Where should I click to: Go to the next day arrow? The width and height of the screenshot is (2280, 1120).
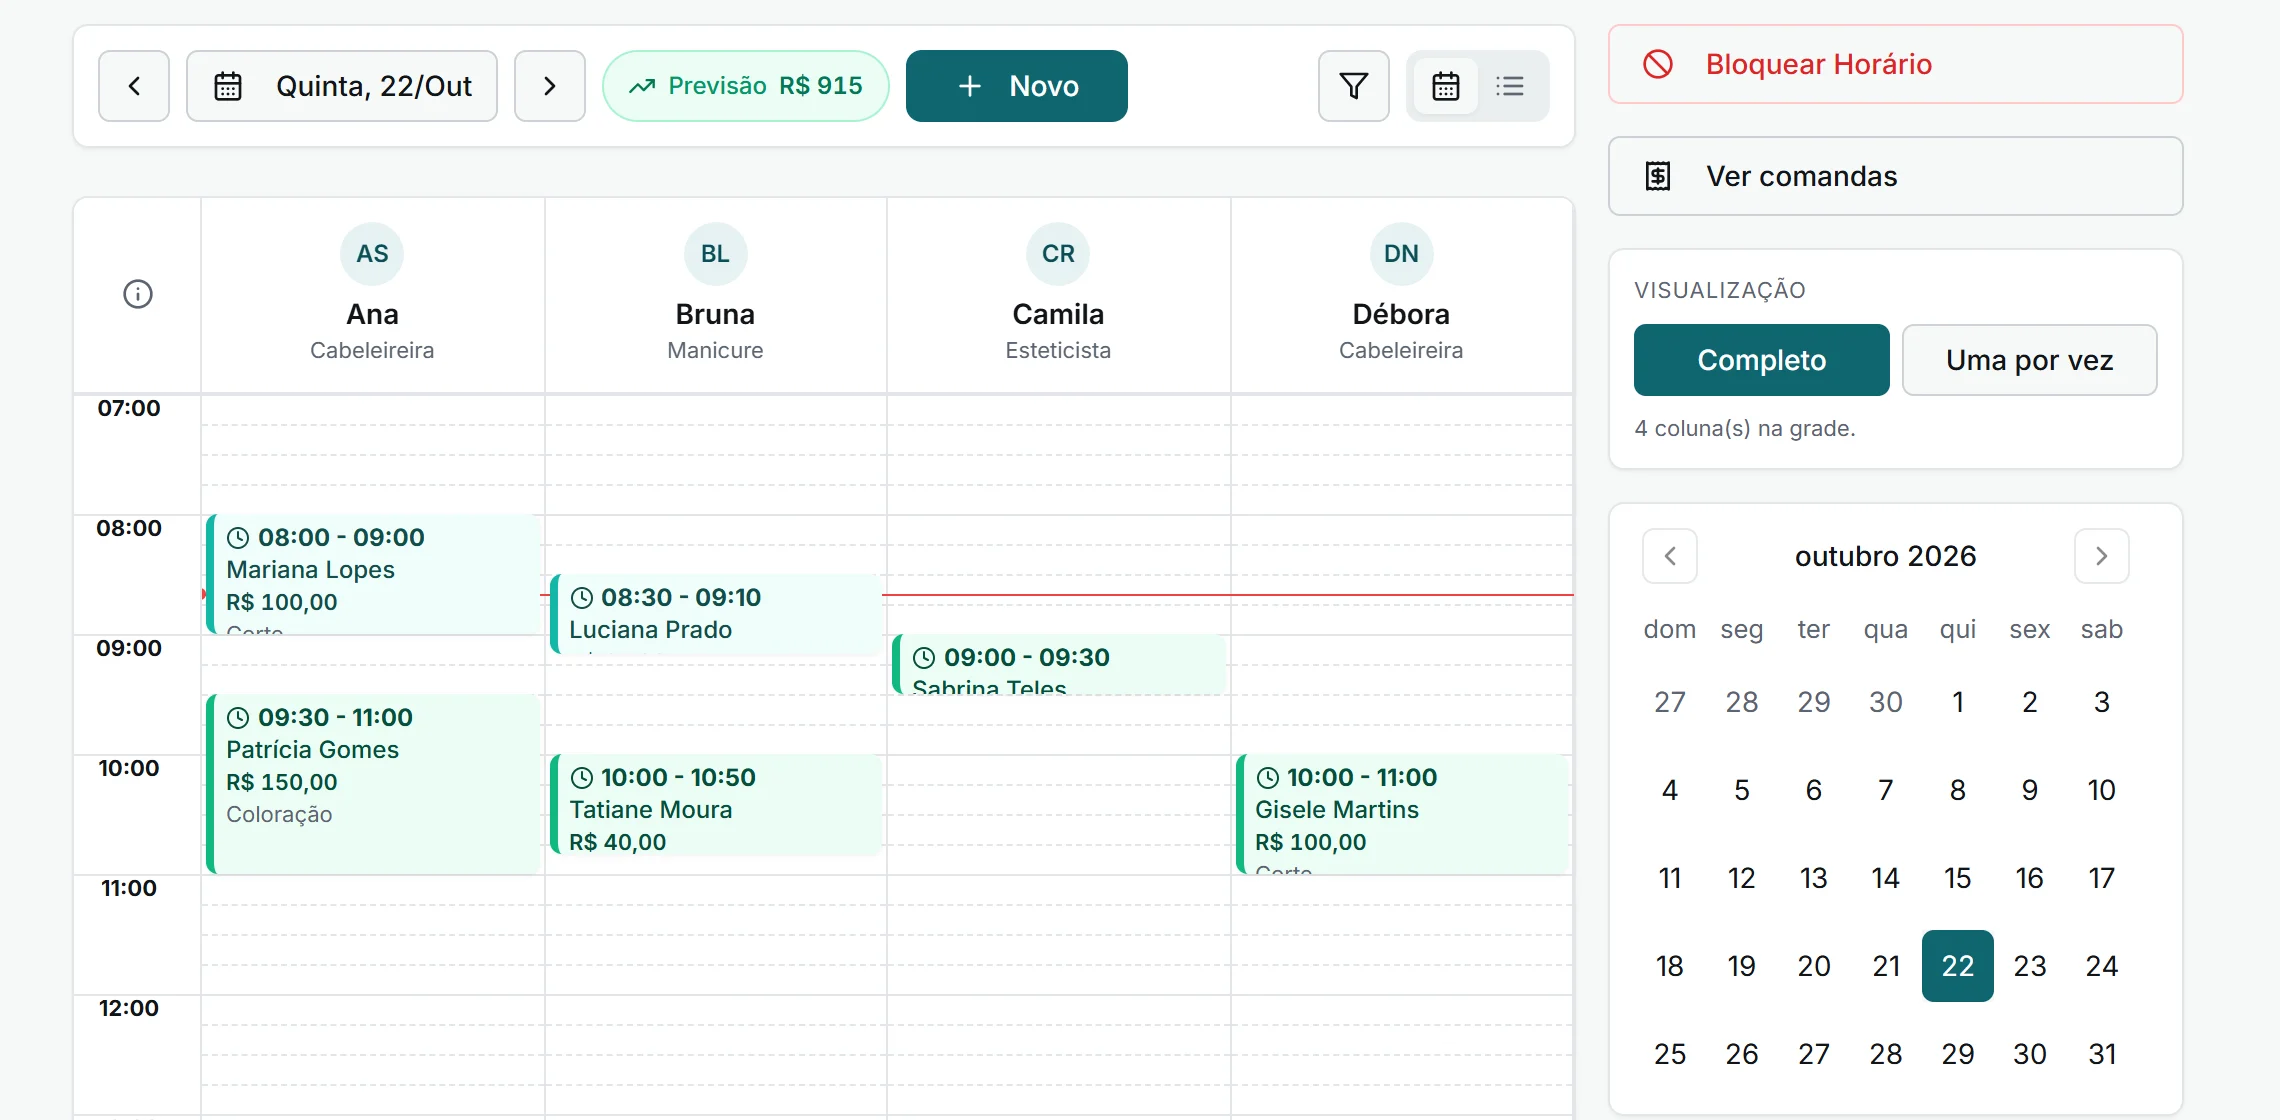(x=549, y=86)
